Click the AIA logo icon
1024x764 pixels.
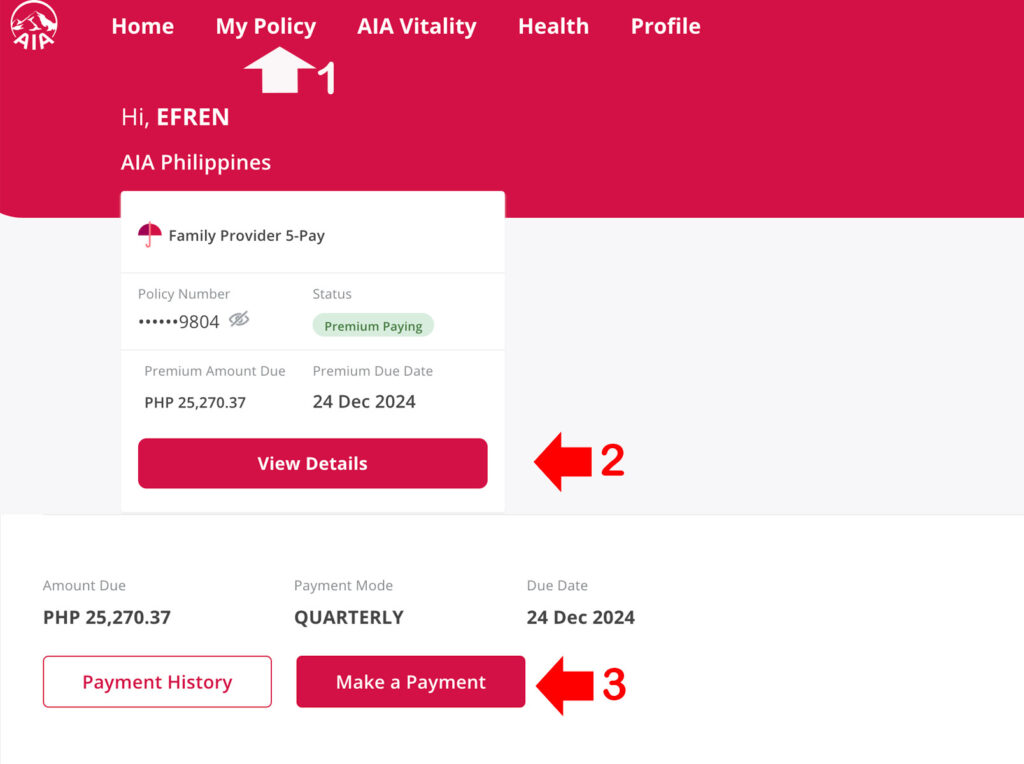coord(33,25)
